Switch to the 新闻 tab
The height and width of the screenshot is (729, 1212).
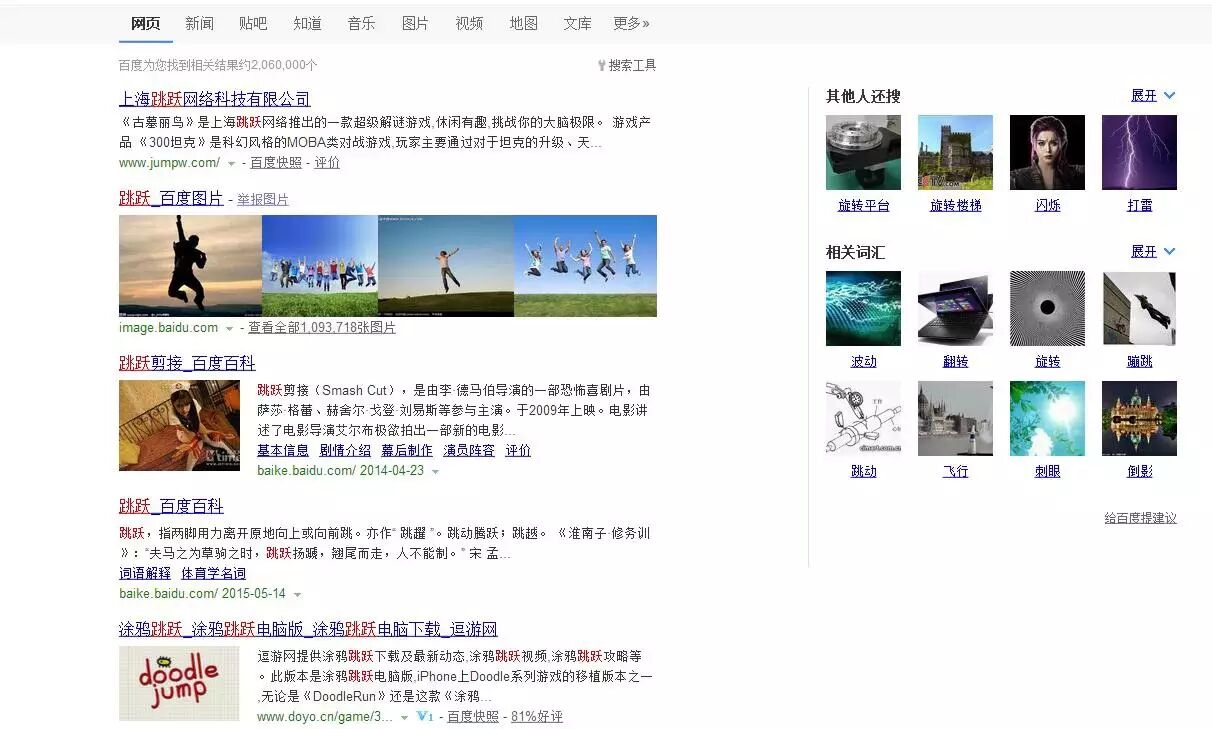tap(199, 23)
